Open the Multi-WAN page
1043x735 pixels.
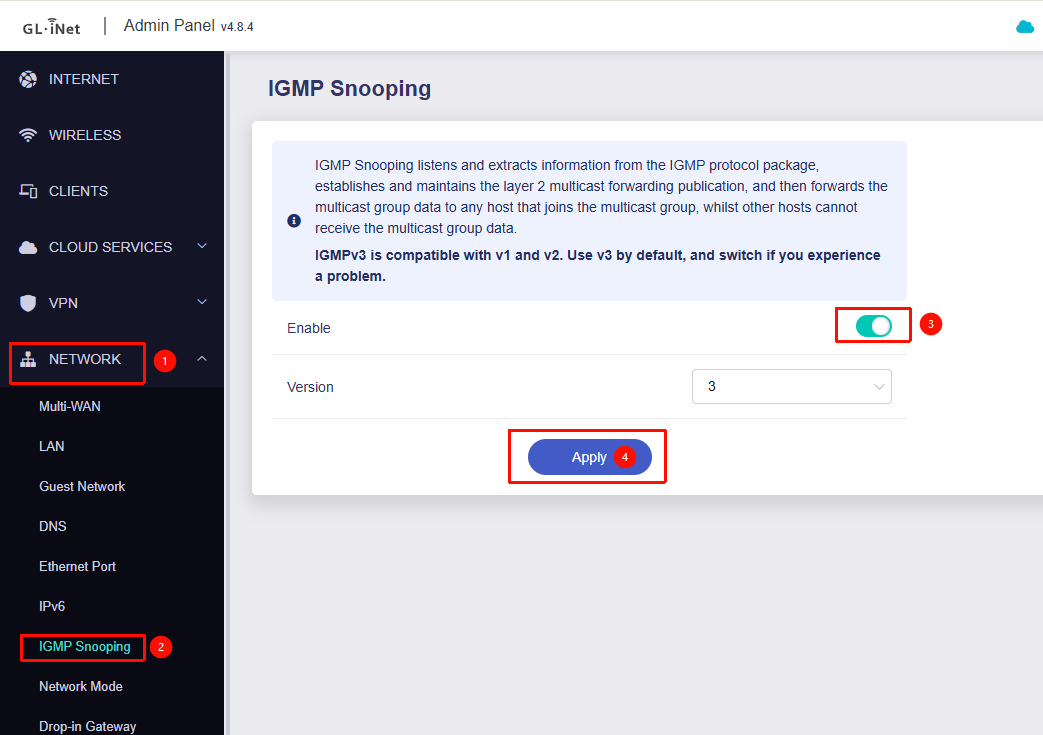pos(70,406)
